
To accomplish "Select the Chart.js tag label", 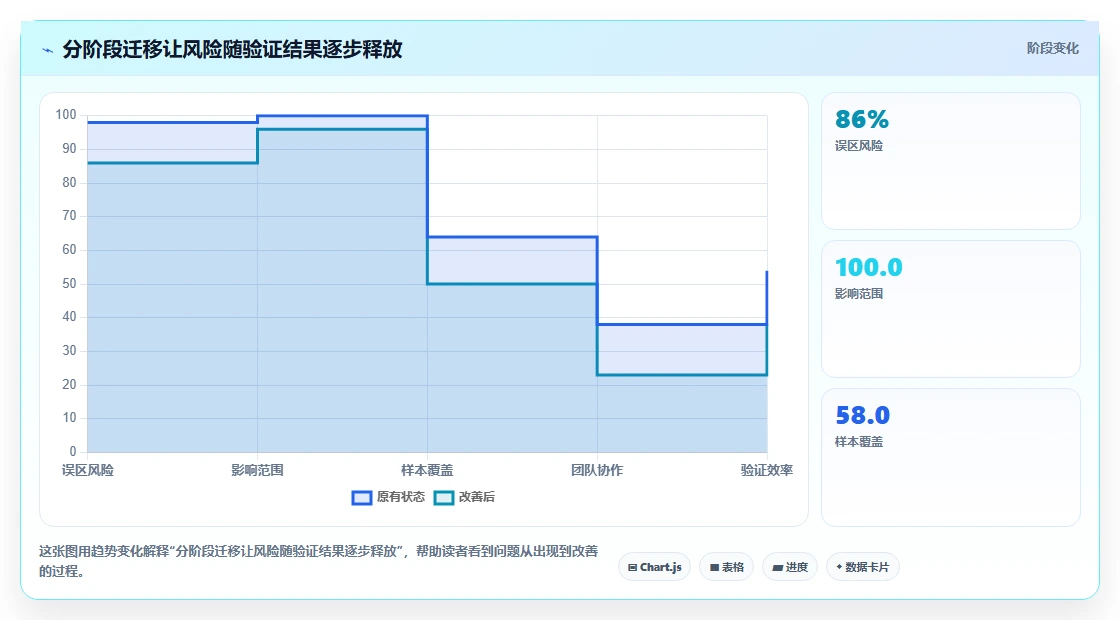I will pos(661,567).
